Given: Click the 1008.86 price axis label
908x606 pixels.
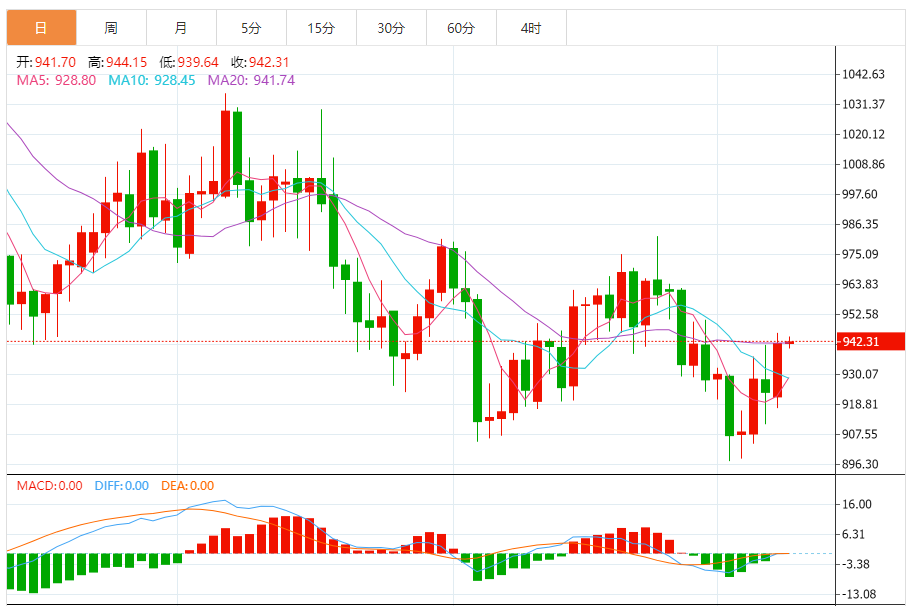Looking at the screenshot, I should [x=863, y=165].
